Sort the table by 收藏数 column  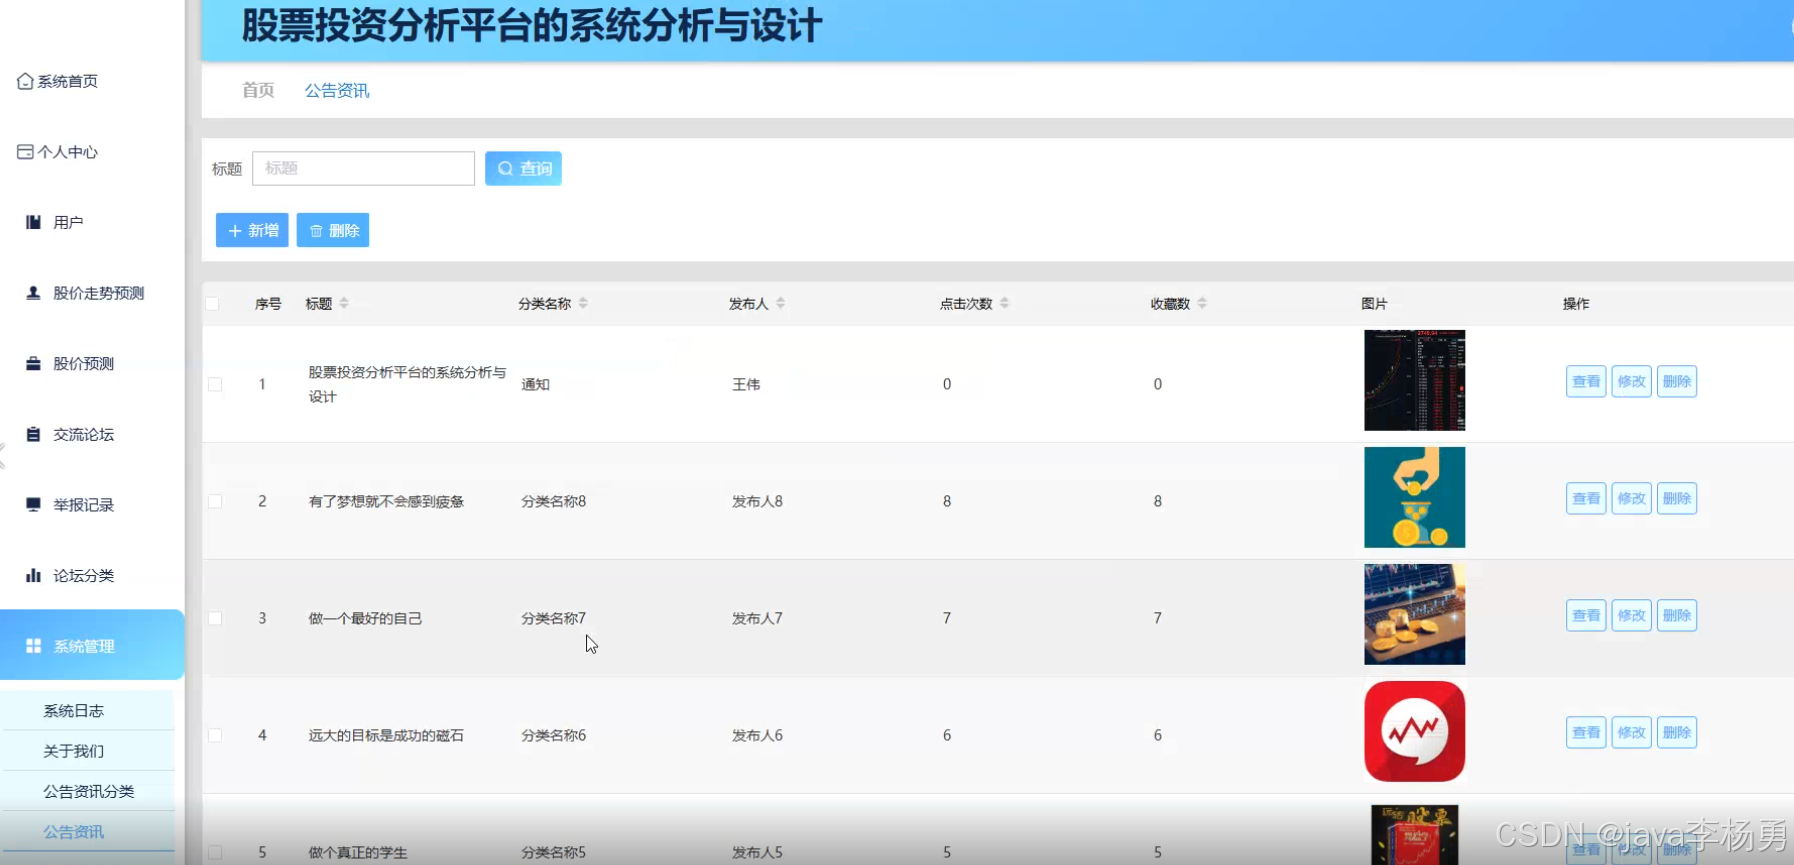click(x=1202, y=303)
